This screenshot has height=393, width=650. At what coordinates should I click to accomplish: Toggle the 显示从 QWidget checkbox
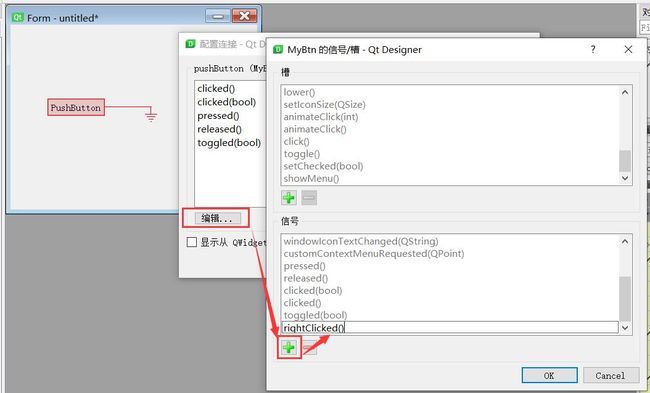(192, 242)
